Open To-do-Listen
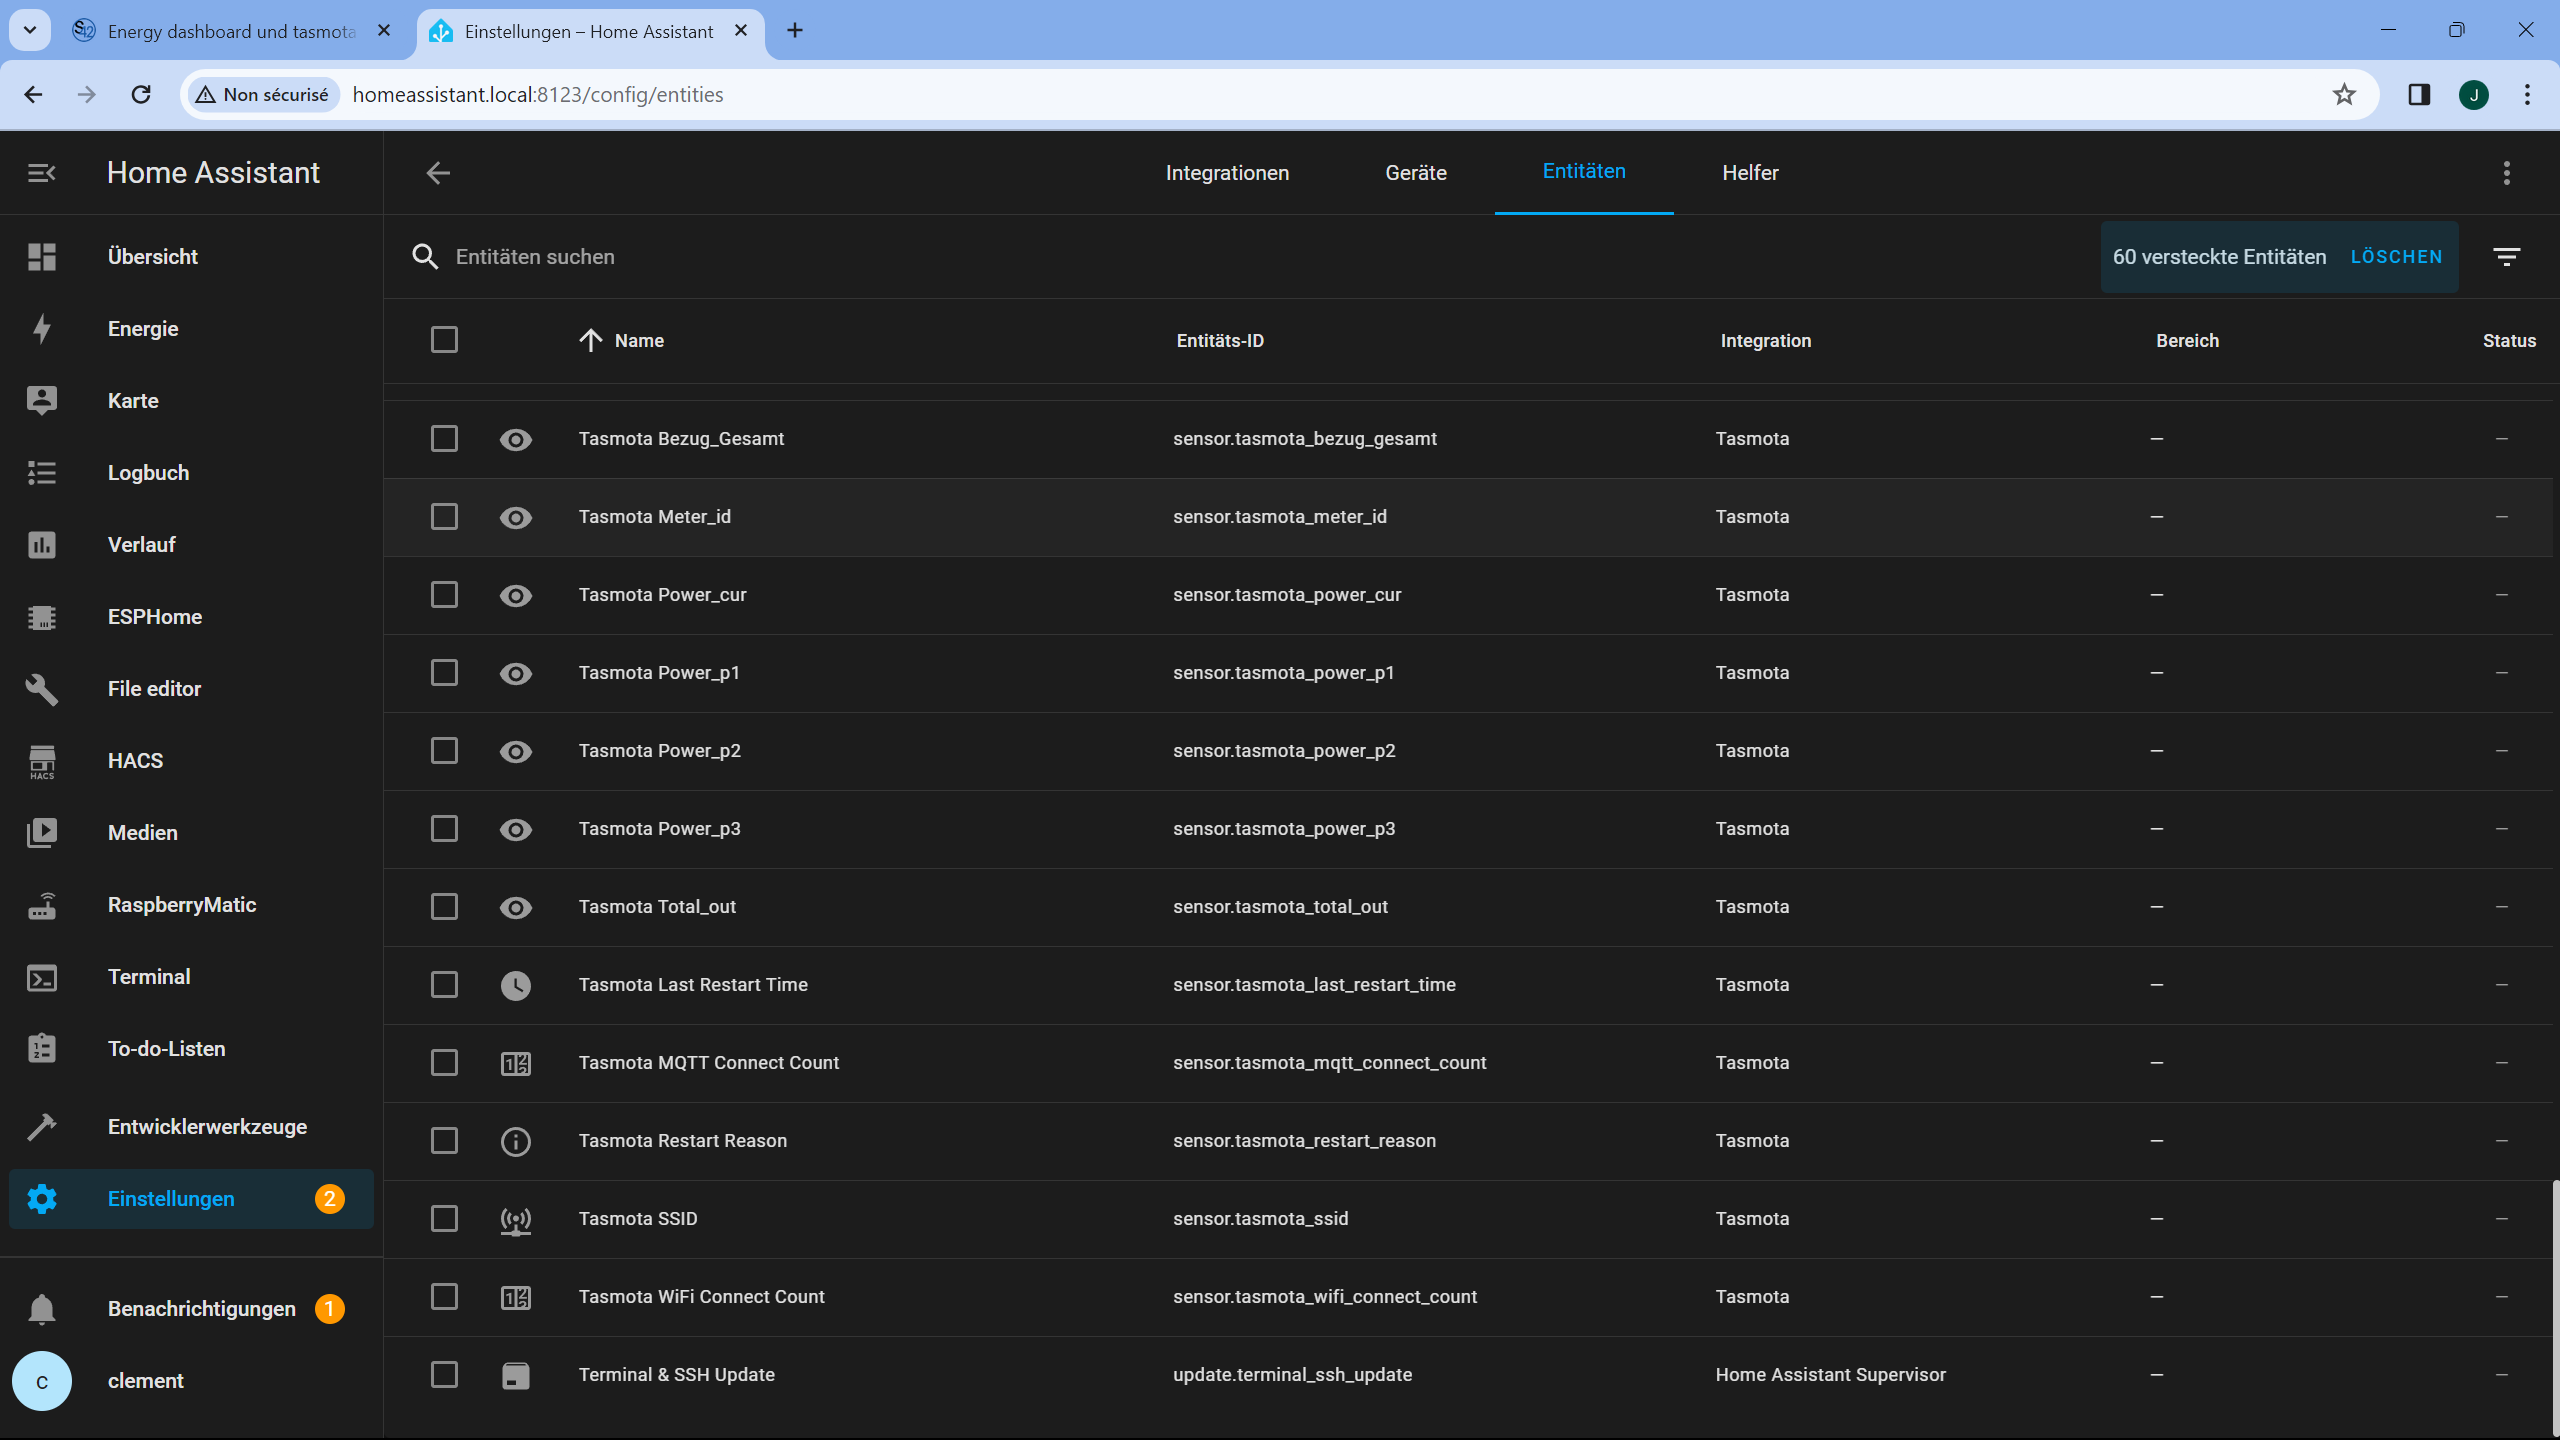The height and width of the screenshot is (1440, 2560). (x=191, y=1049)
